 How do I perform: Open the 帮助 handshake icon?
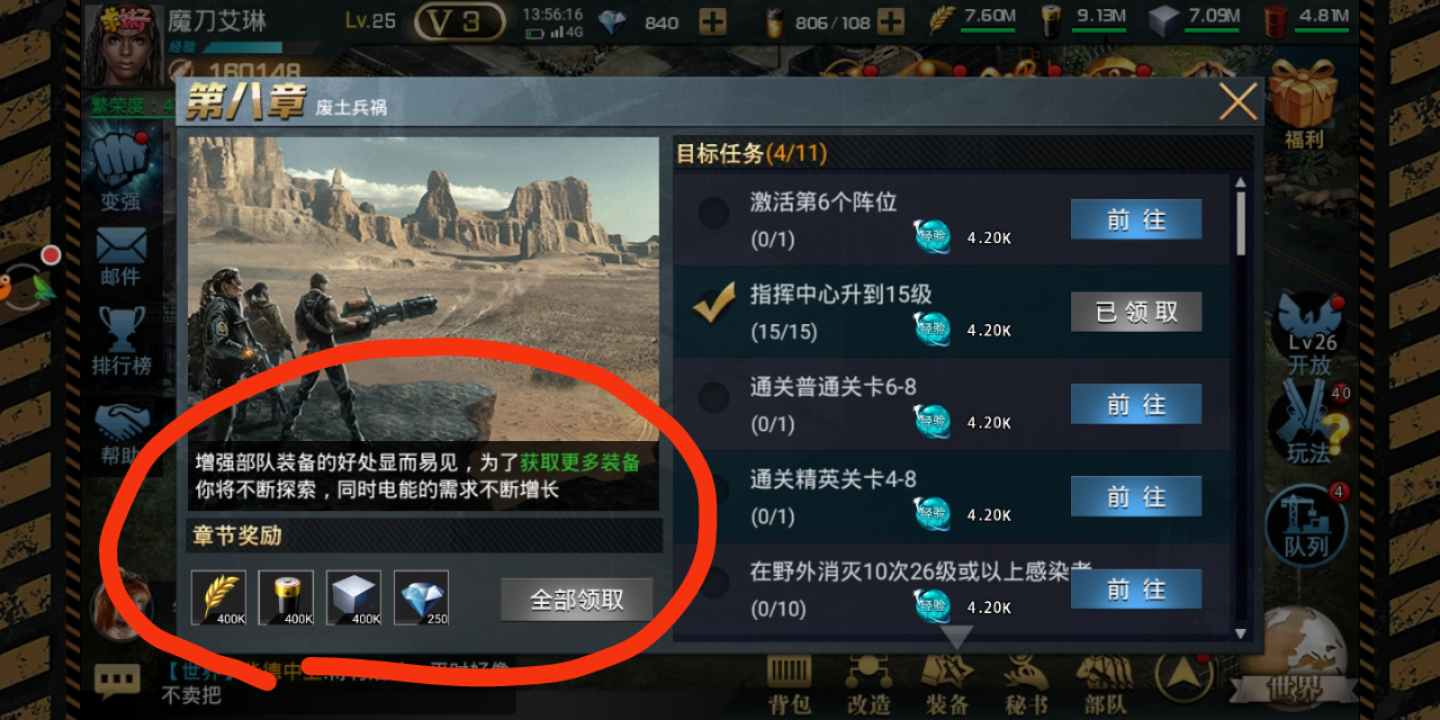pyautogui.click(x=121, y=434)
